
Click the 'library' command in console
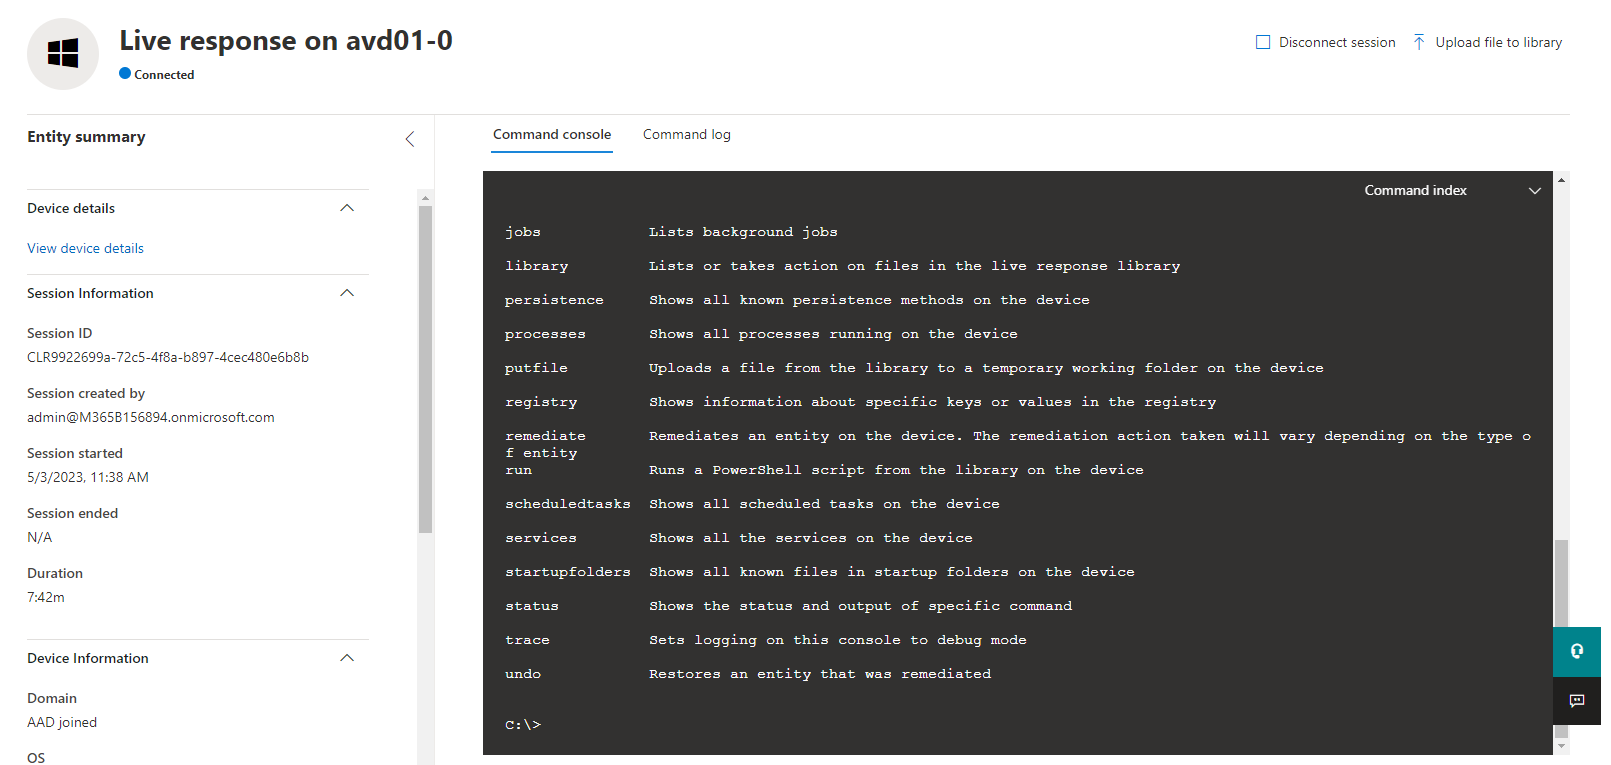pos(536,266)
